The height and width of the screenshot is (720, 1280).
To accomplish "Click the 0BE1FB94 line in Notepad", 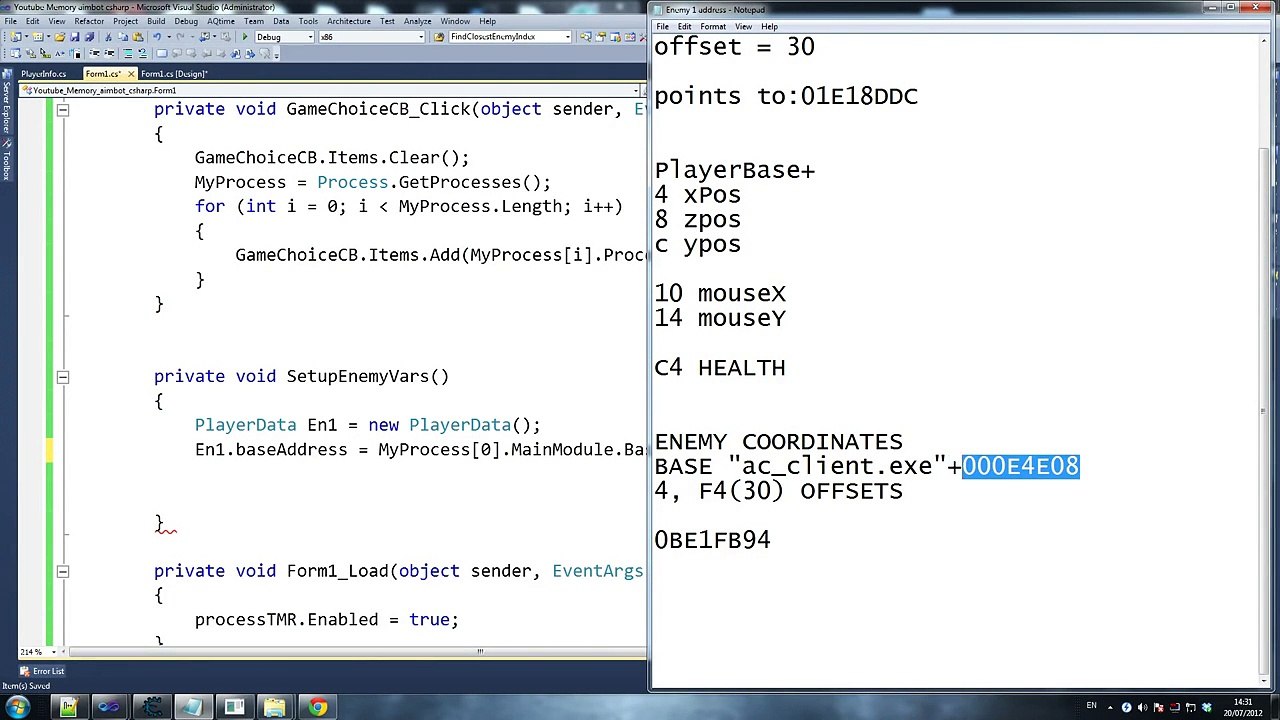I will click(x=712, y=540).
